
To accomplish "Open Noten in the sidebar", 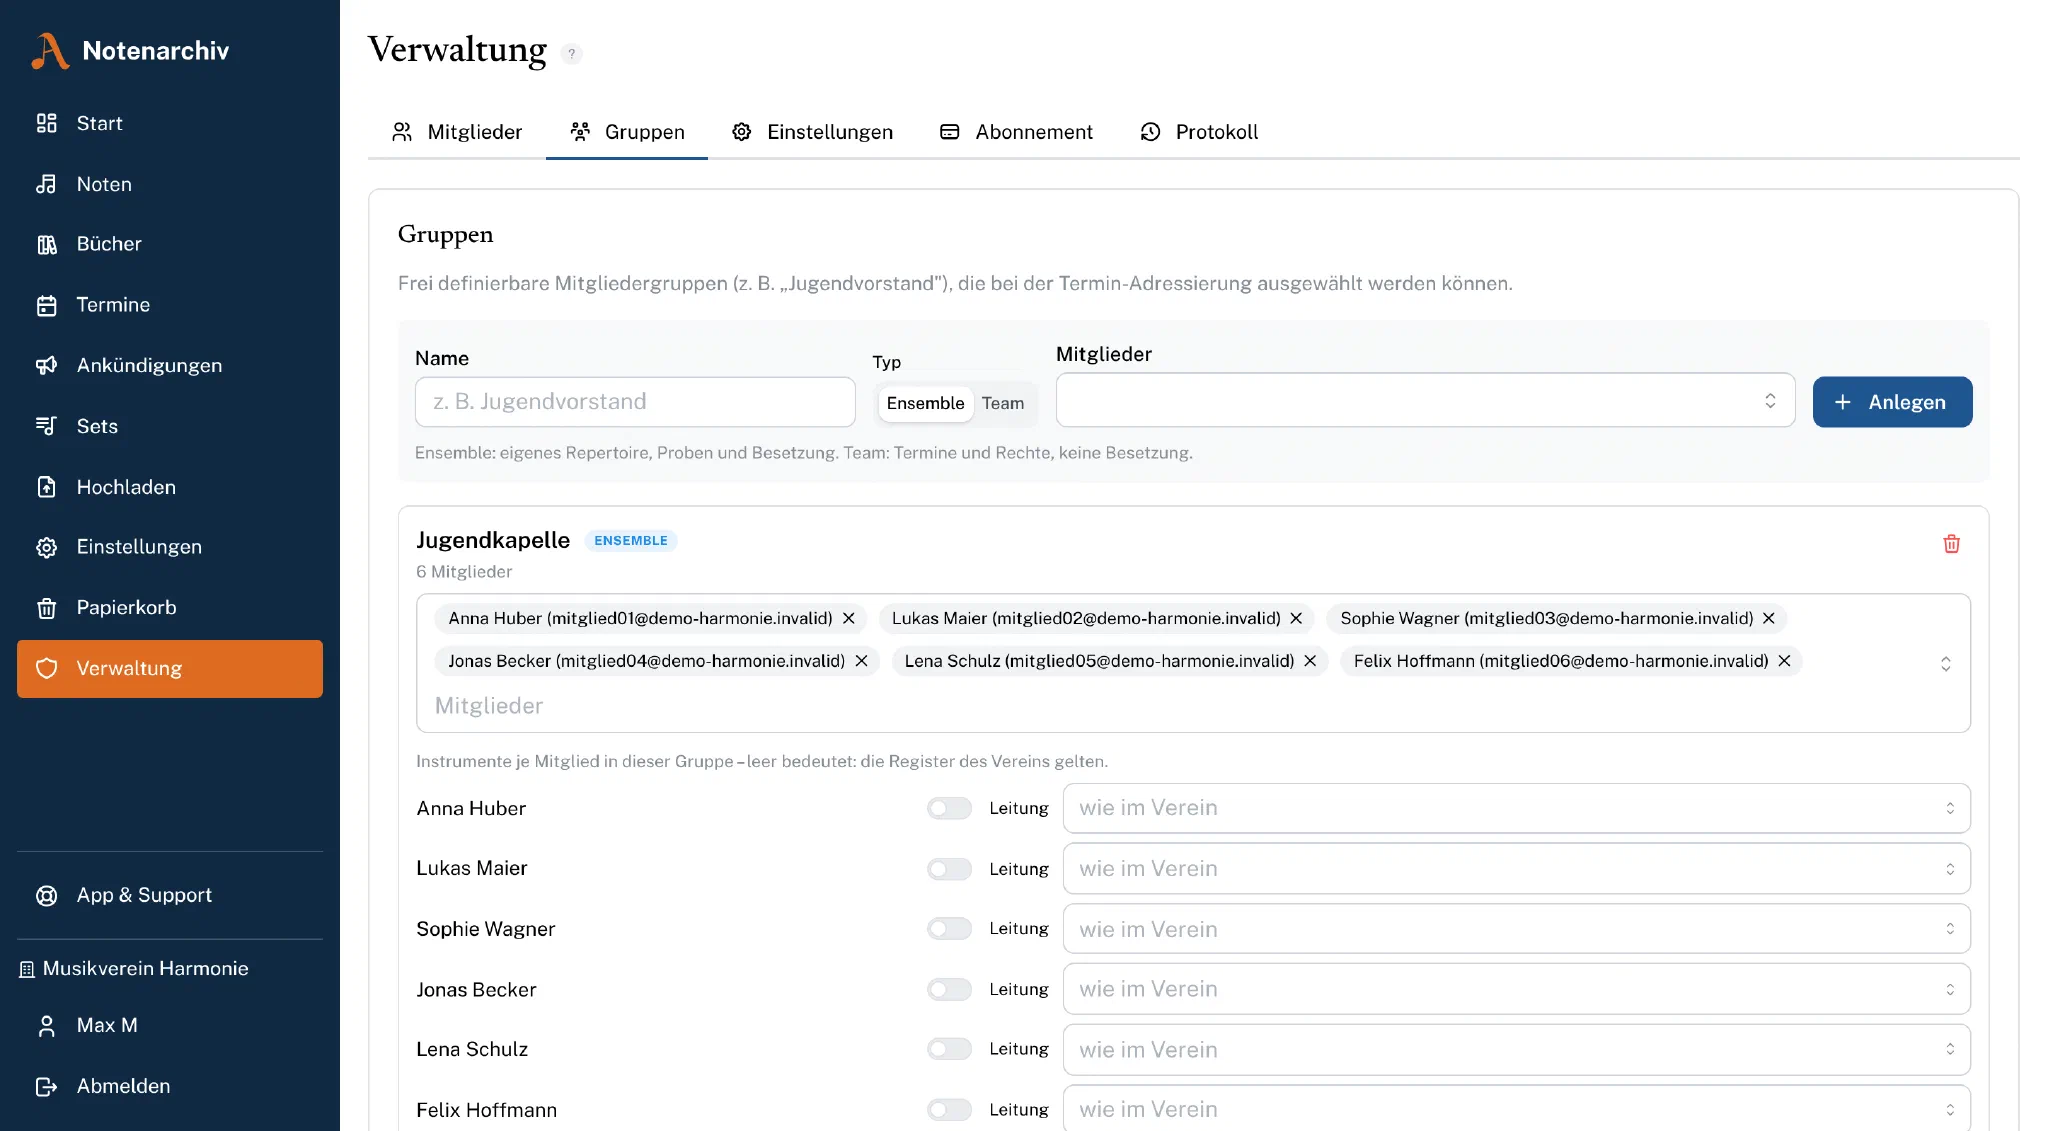I will (170, 184).
